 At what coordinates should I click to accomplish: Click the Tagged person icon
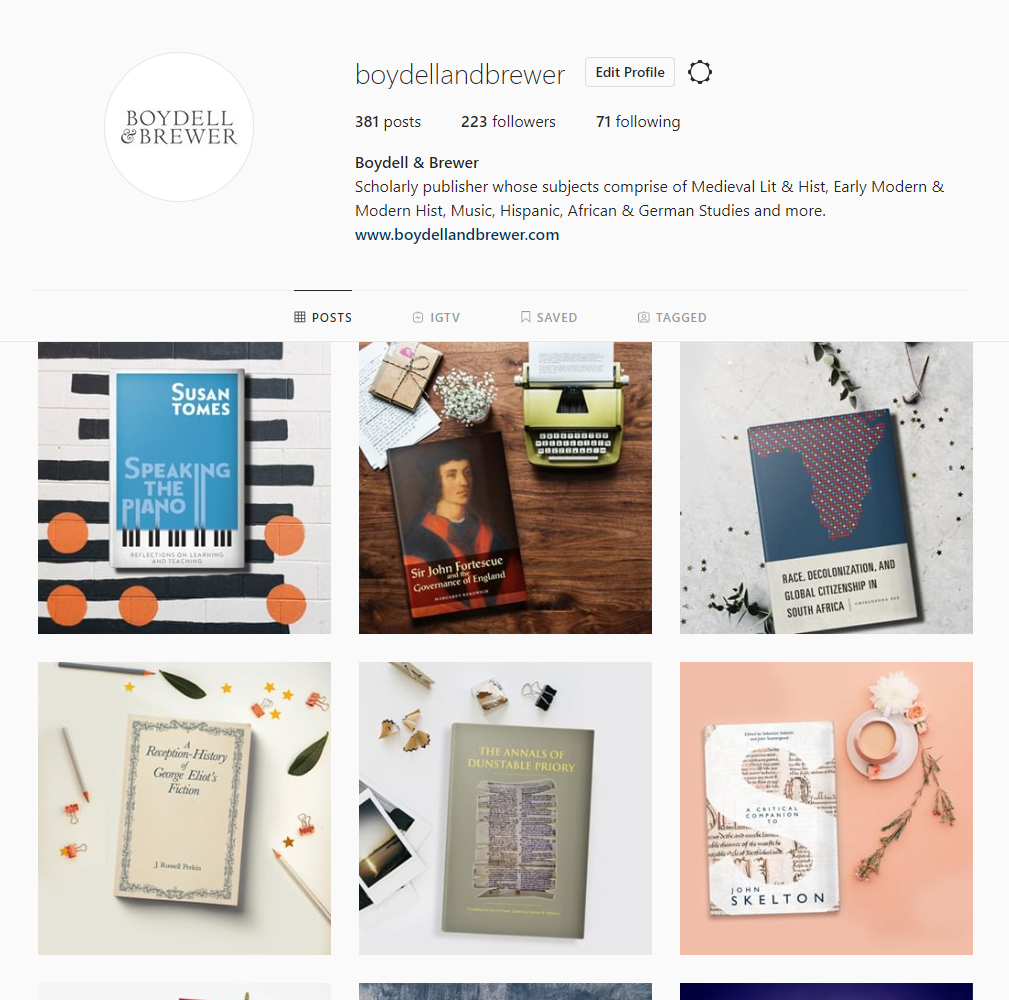pos(643,317)
